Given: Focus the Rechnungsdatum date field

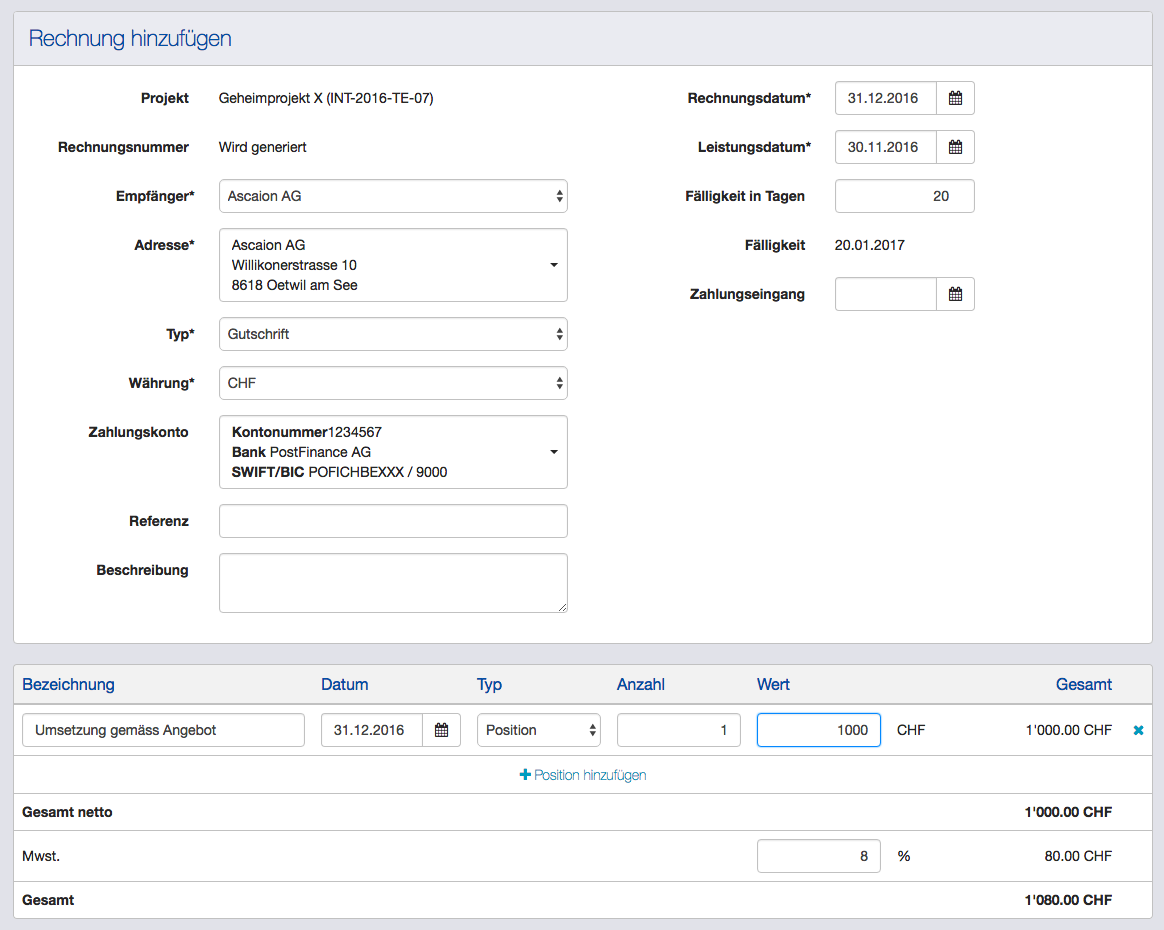Looking at the screenshot, I should pyautogui.click(x=886, y=98).
